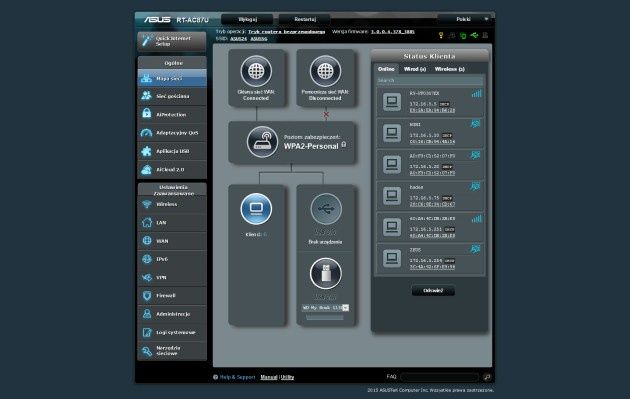Click the ASUS56 SSID link

(259, 39)
